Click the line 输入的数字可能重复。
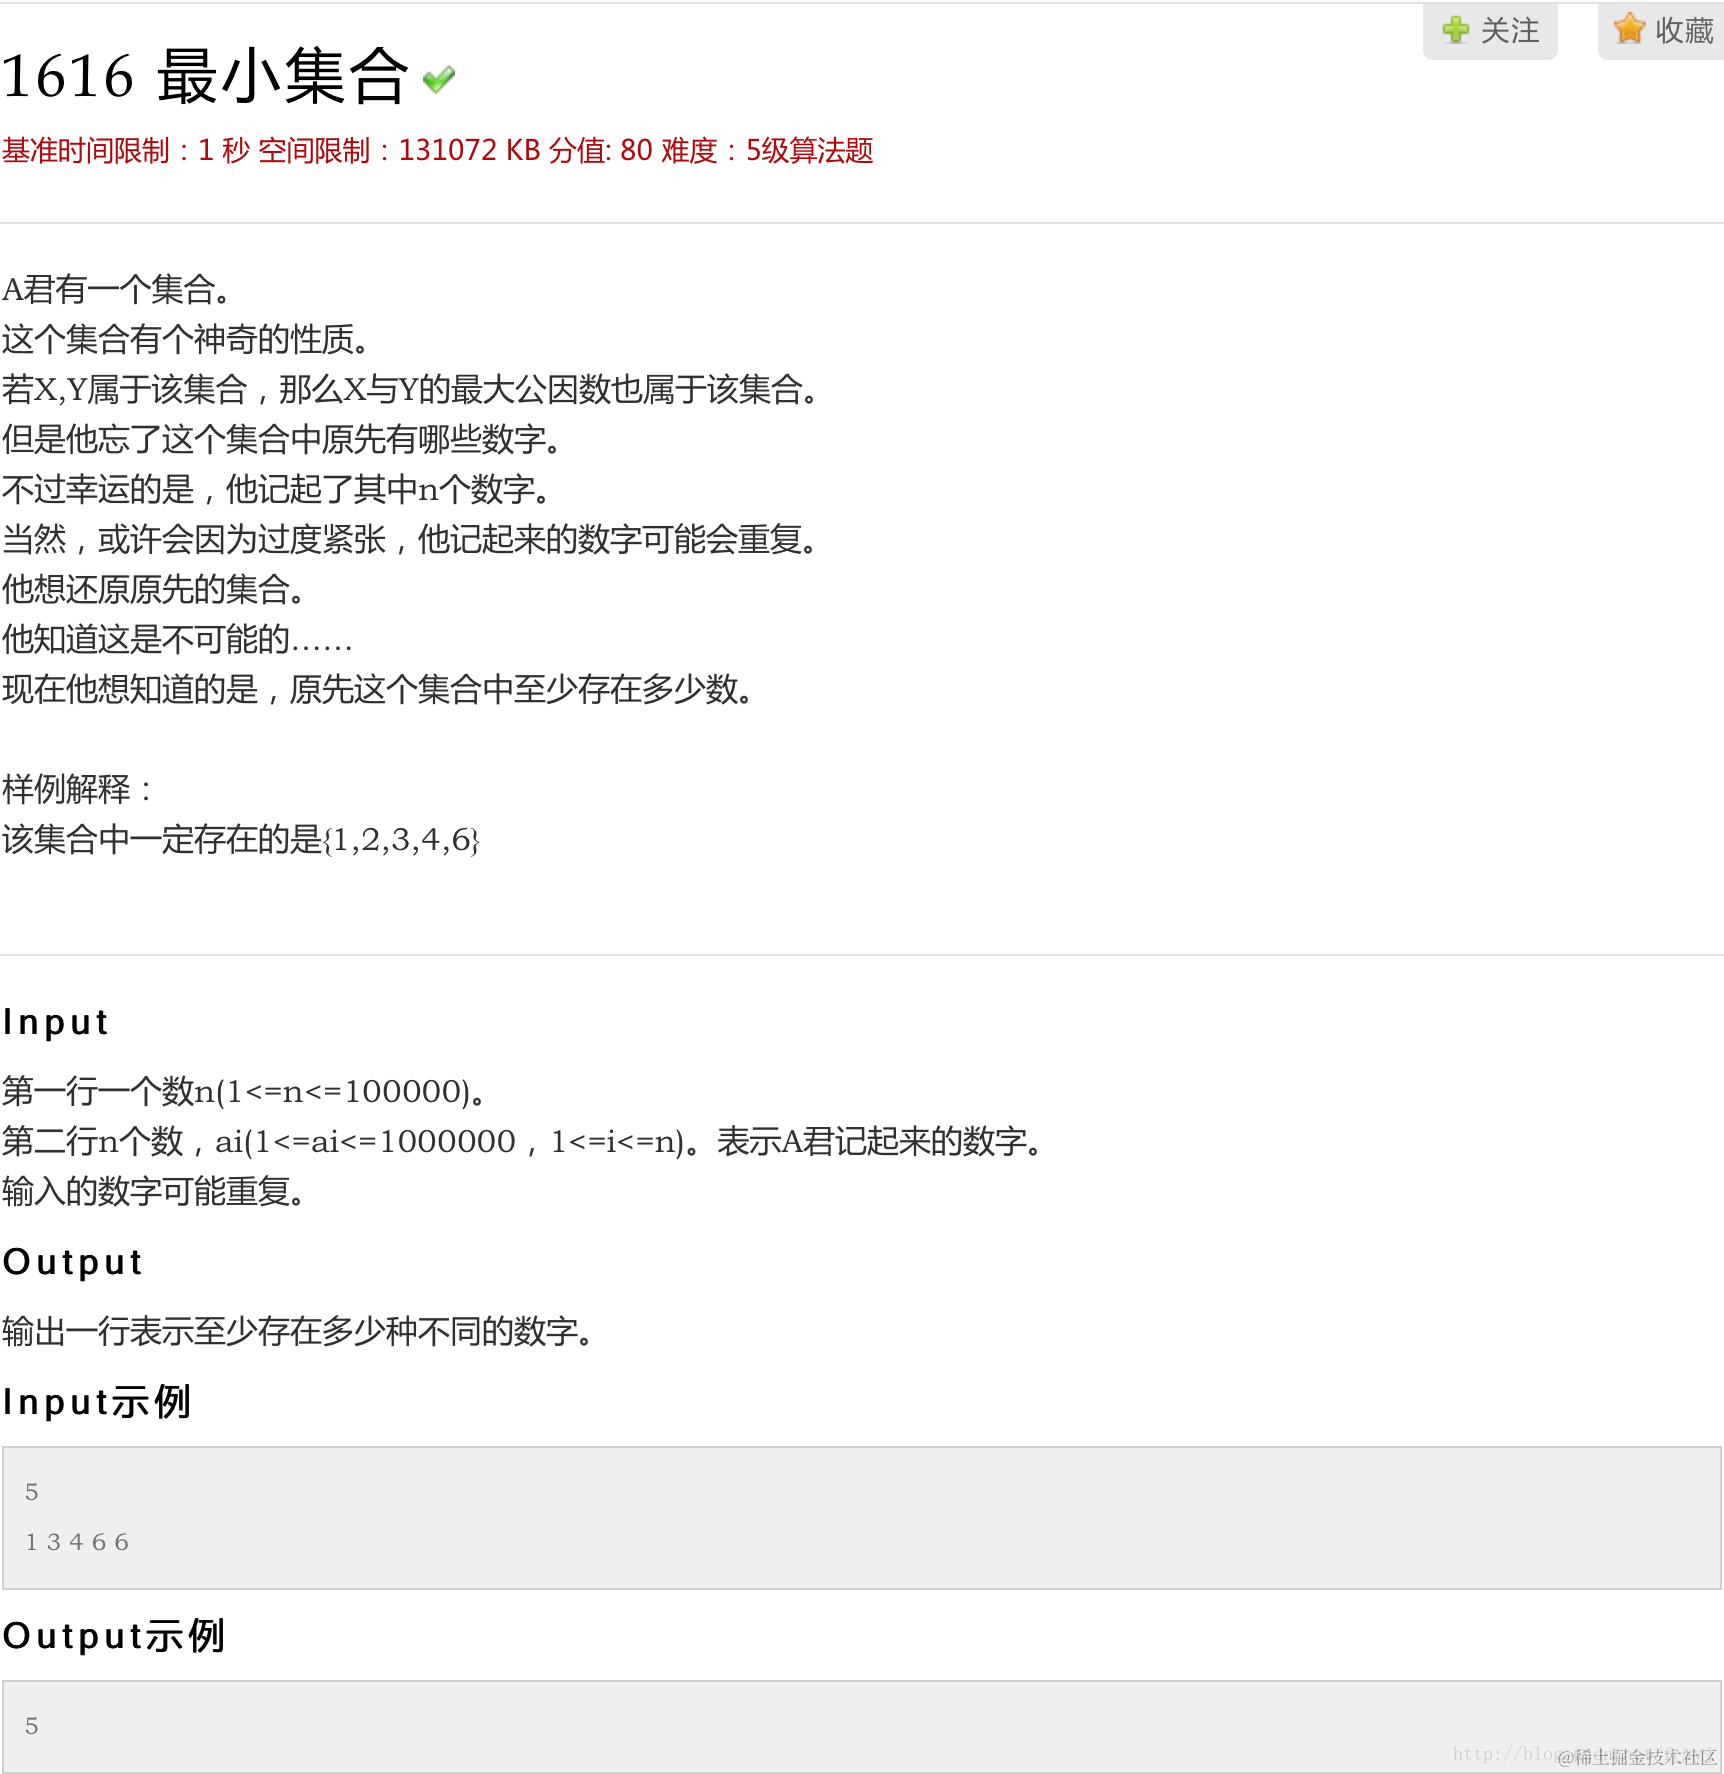The height and width of the screenshot is (1774, 1724). (x=154, y=1192)
